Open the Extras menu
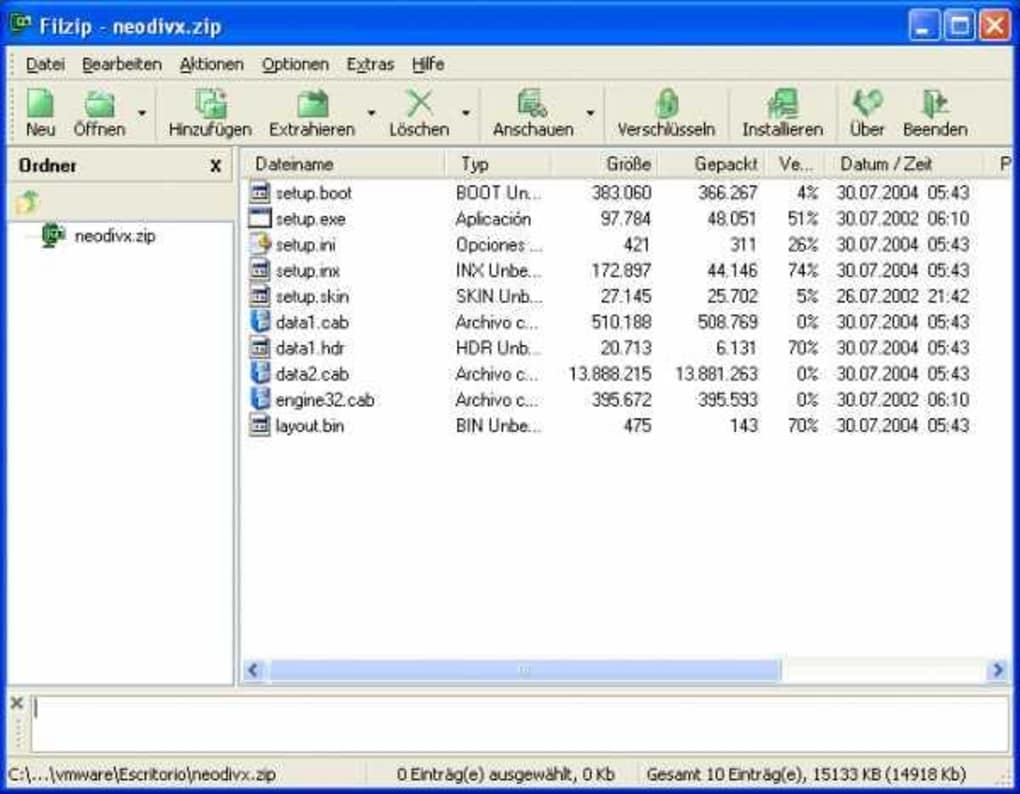 point(370,64)
